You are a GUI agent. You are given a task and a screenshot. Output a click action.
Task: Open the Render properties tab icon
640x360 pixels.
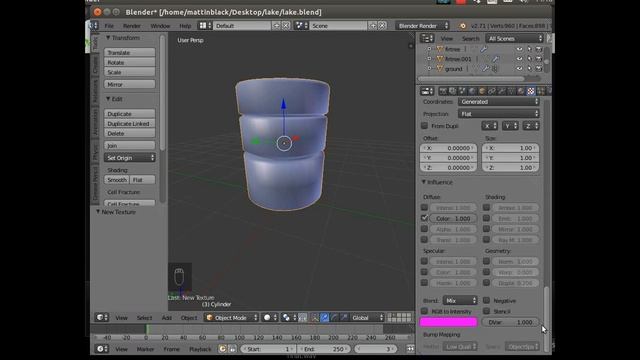pyautogui.click(x=443, y=91)
